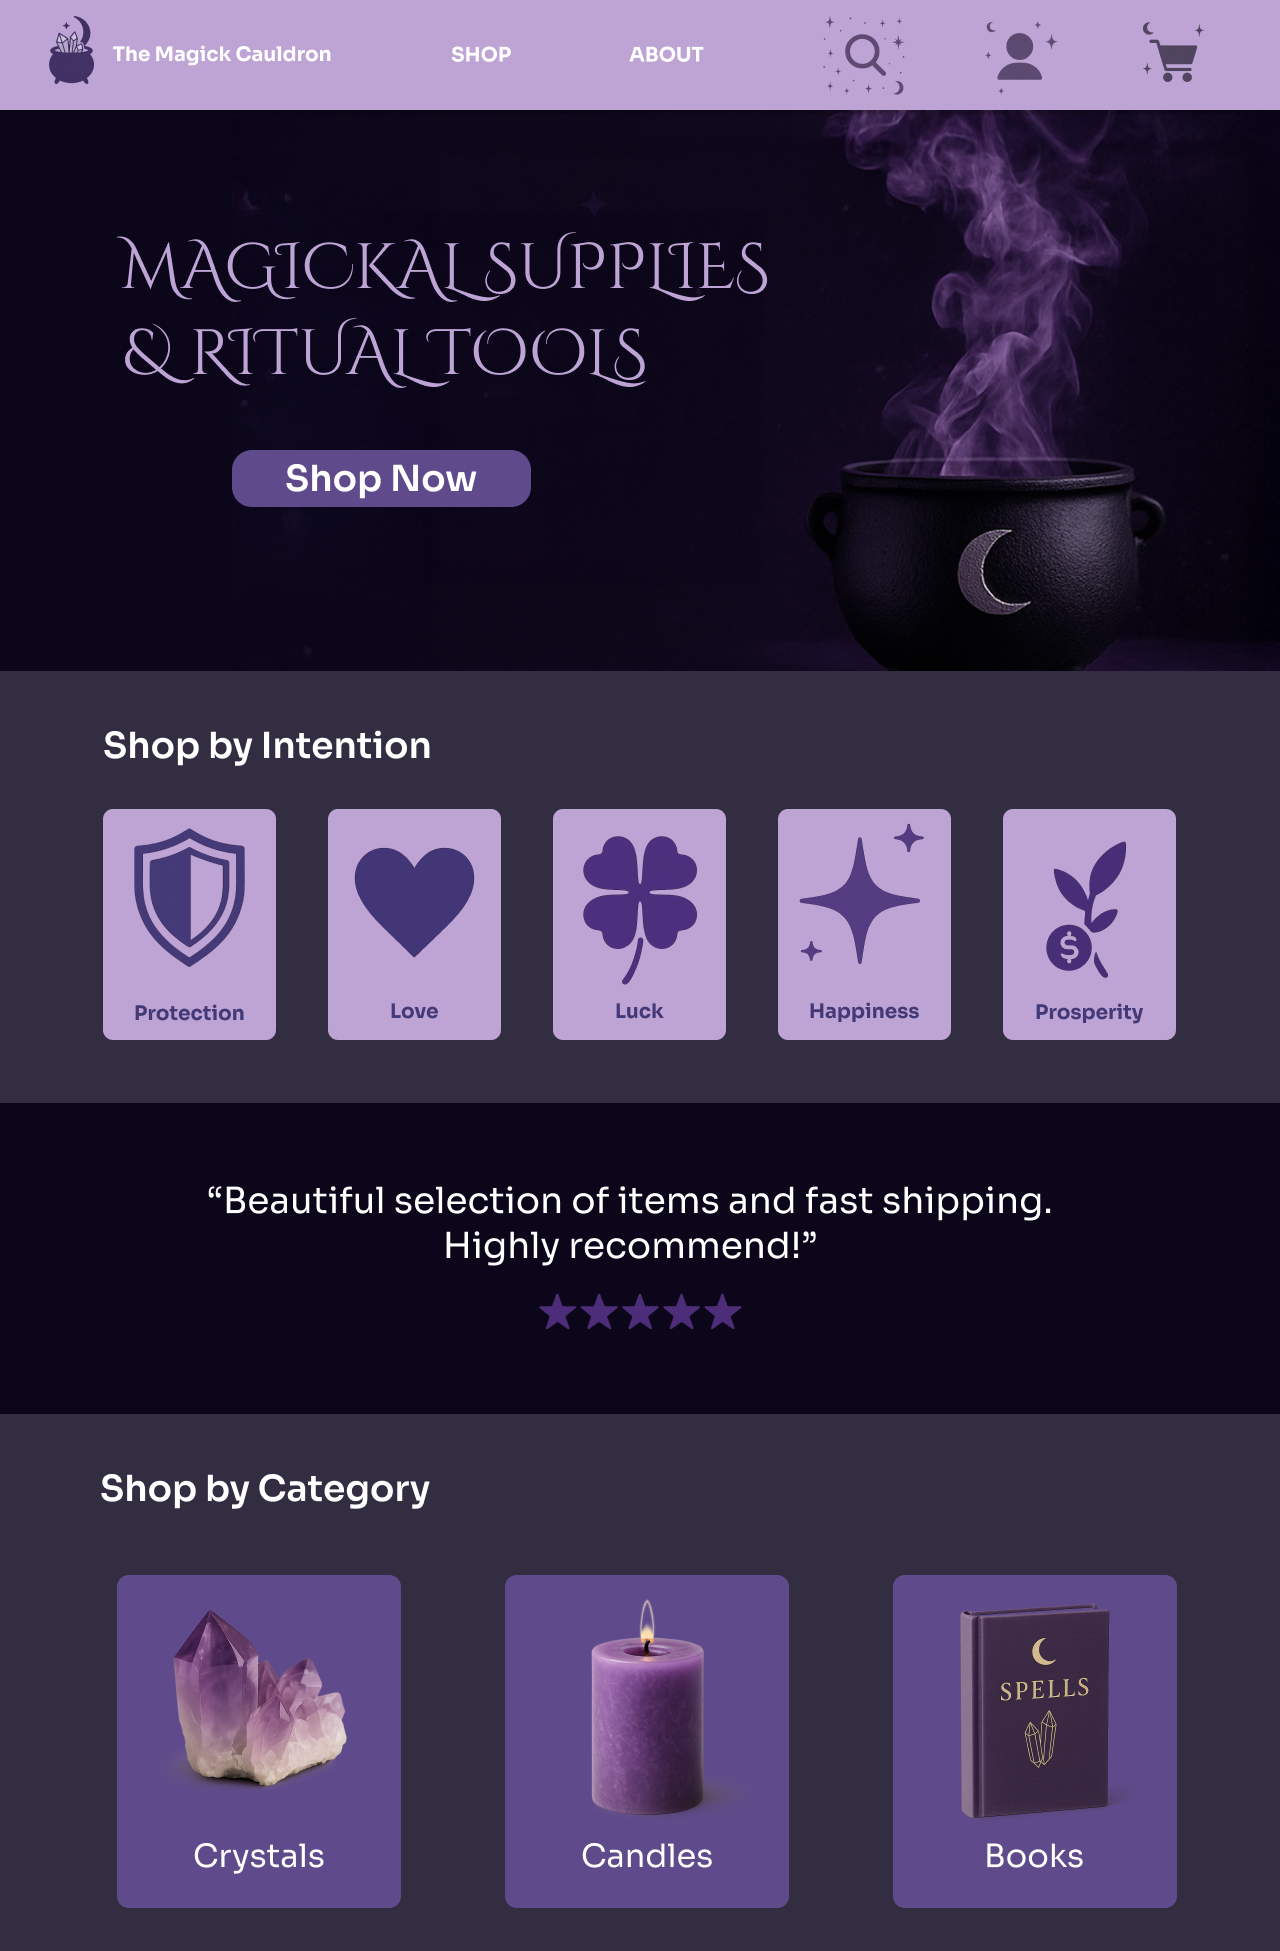Choose the Prosperity plant coin card

1089,924
